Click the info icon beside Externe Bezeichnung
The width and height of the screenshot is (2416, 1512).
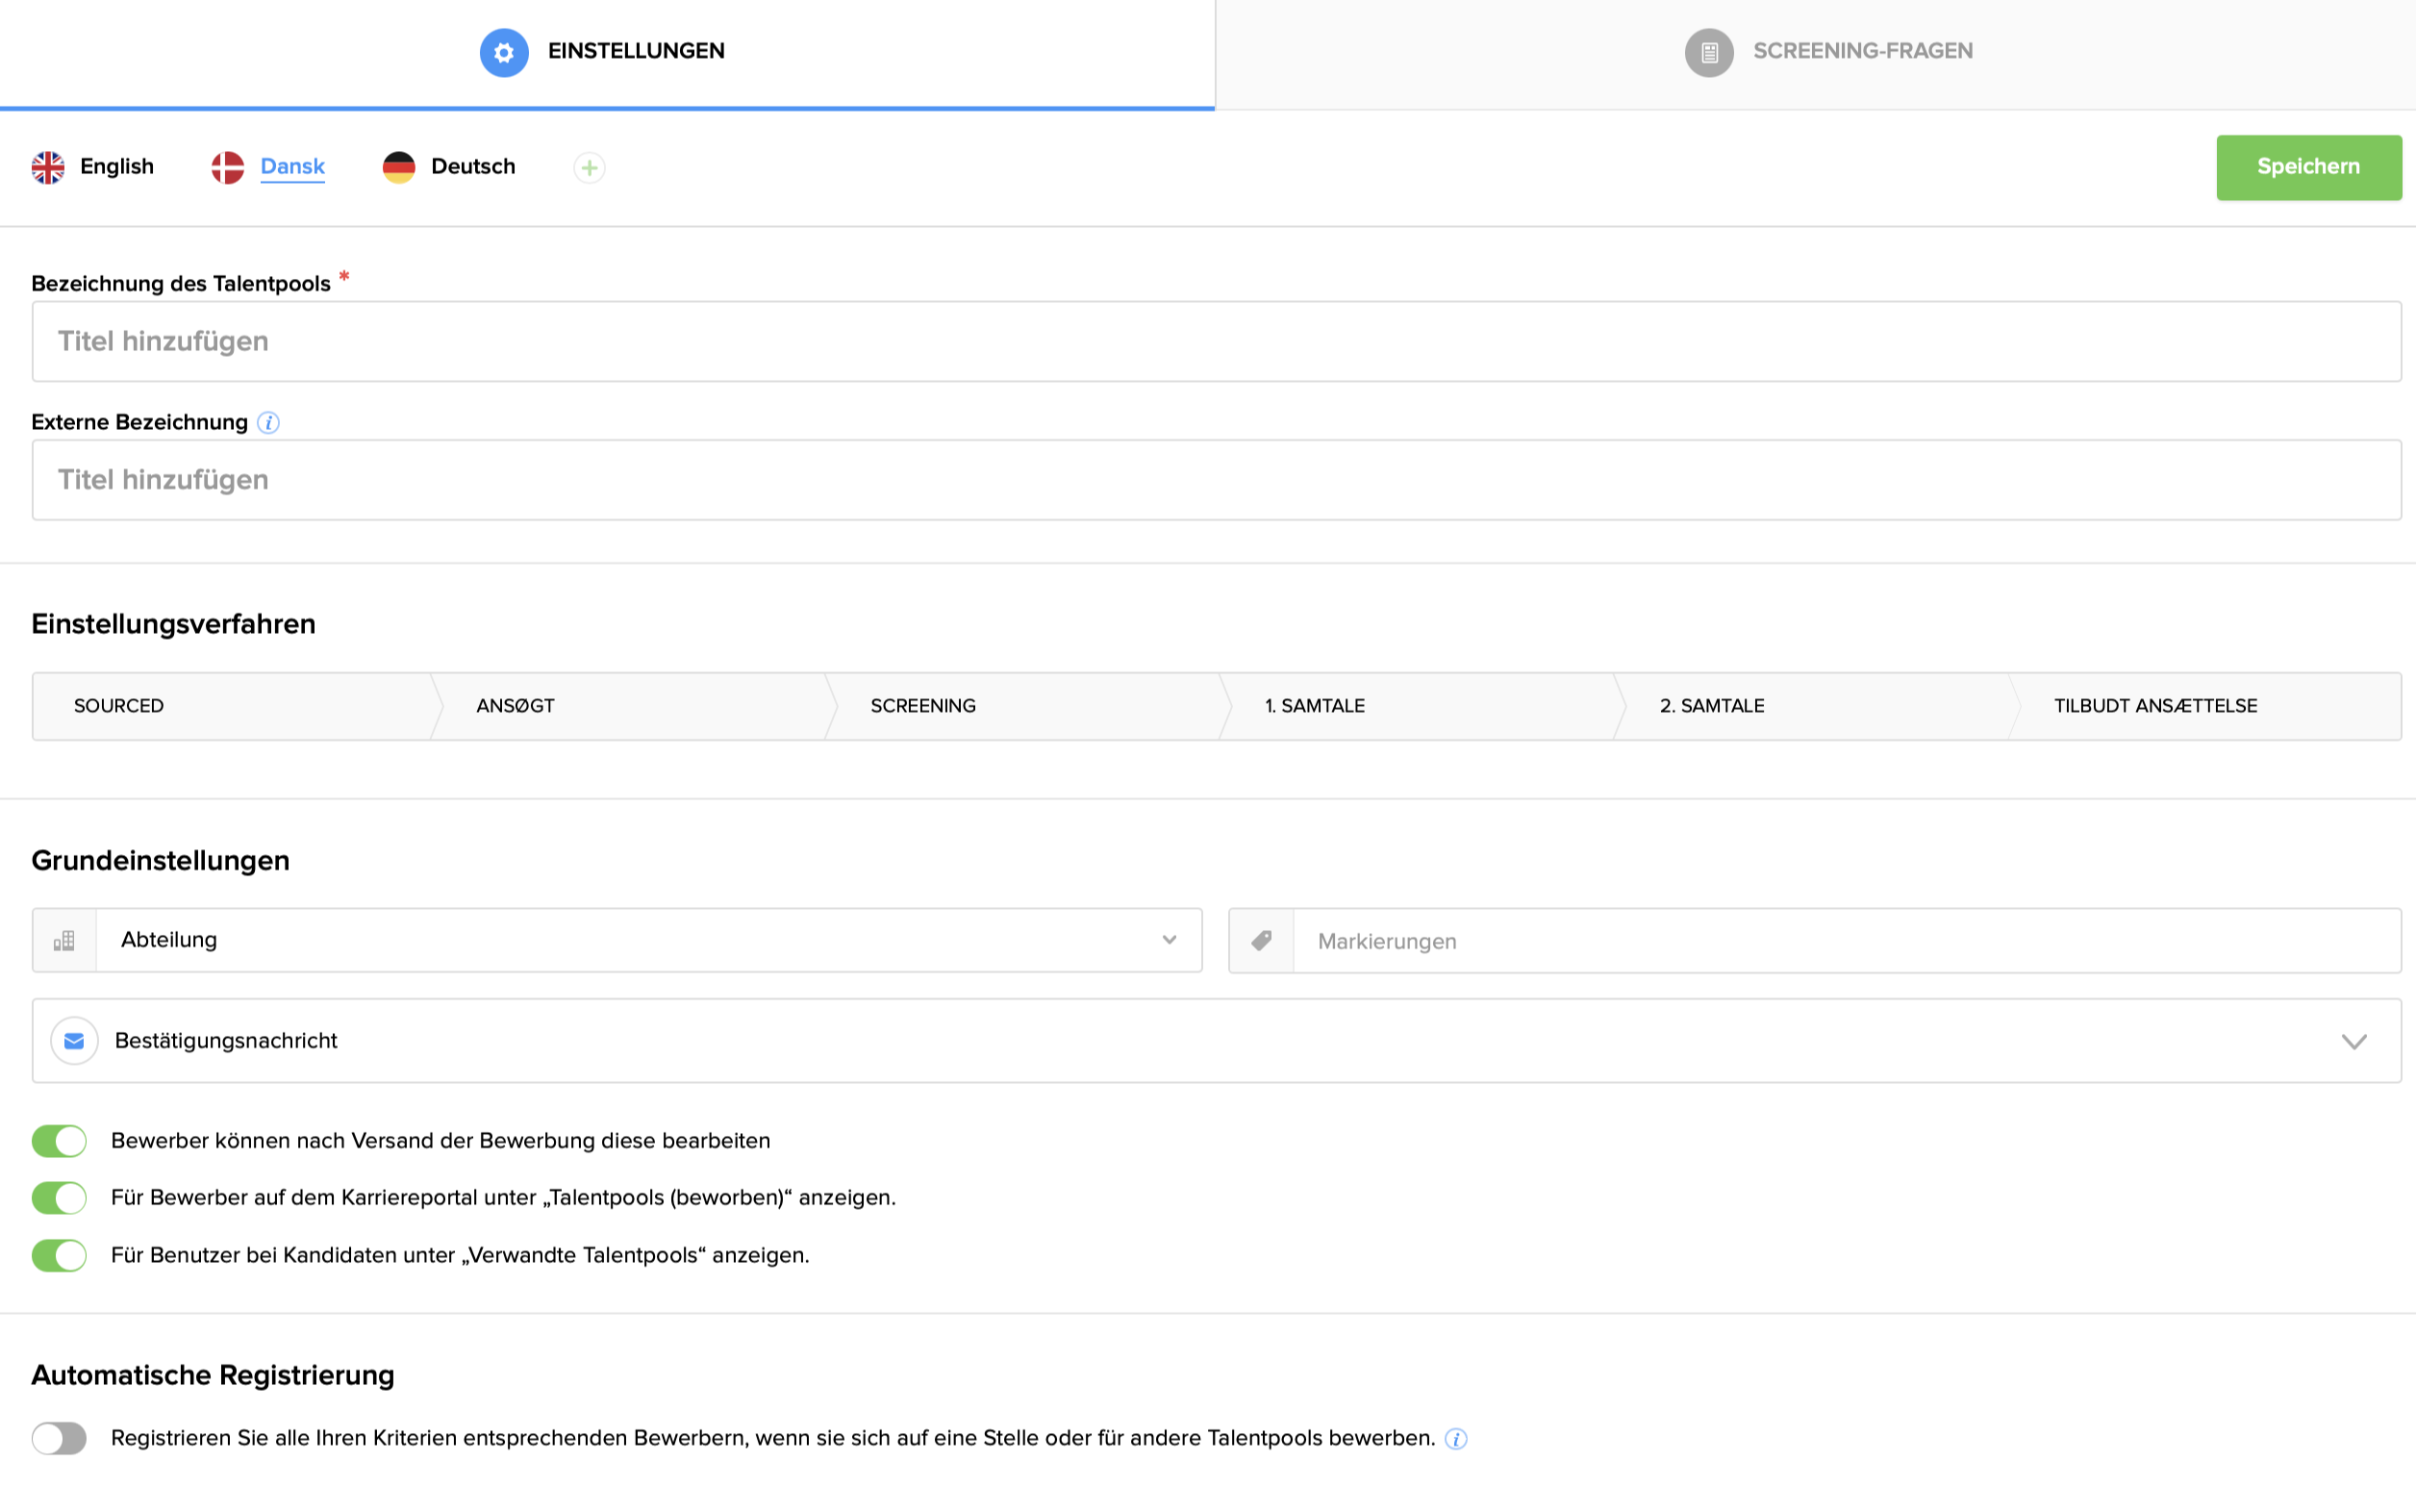point(268,423)
